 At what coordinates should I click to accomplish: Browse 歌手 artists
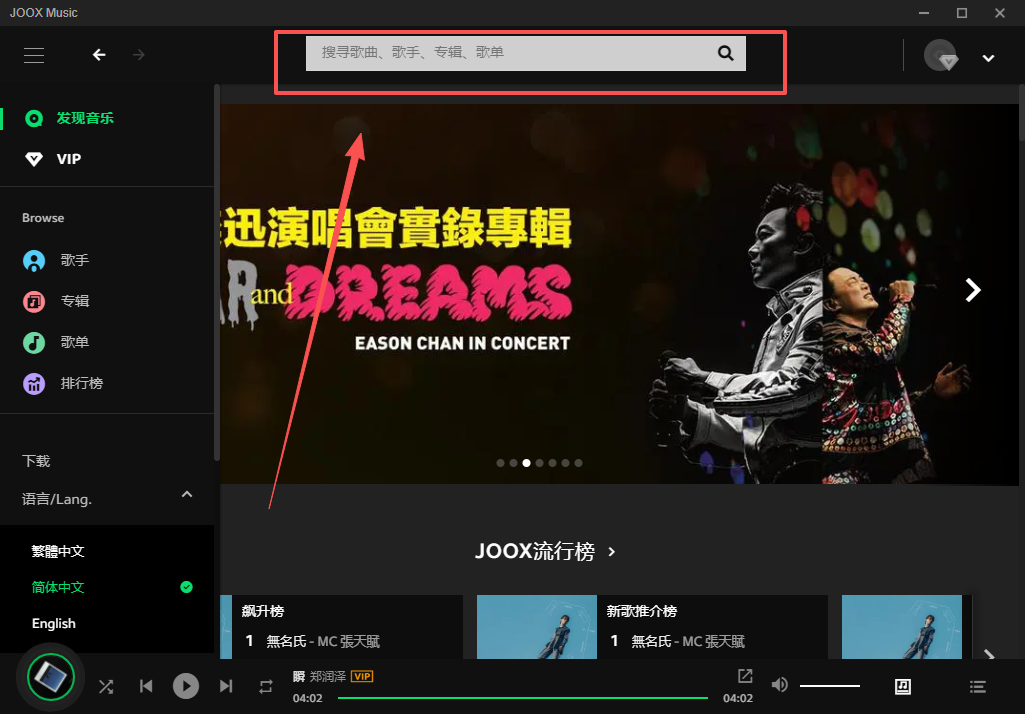coord(75,260)
